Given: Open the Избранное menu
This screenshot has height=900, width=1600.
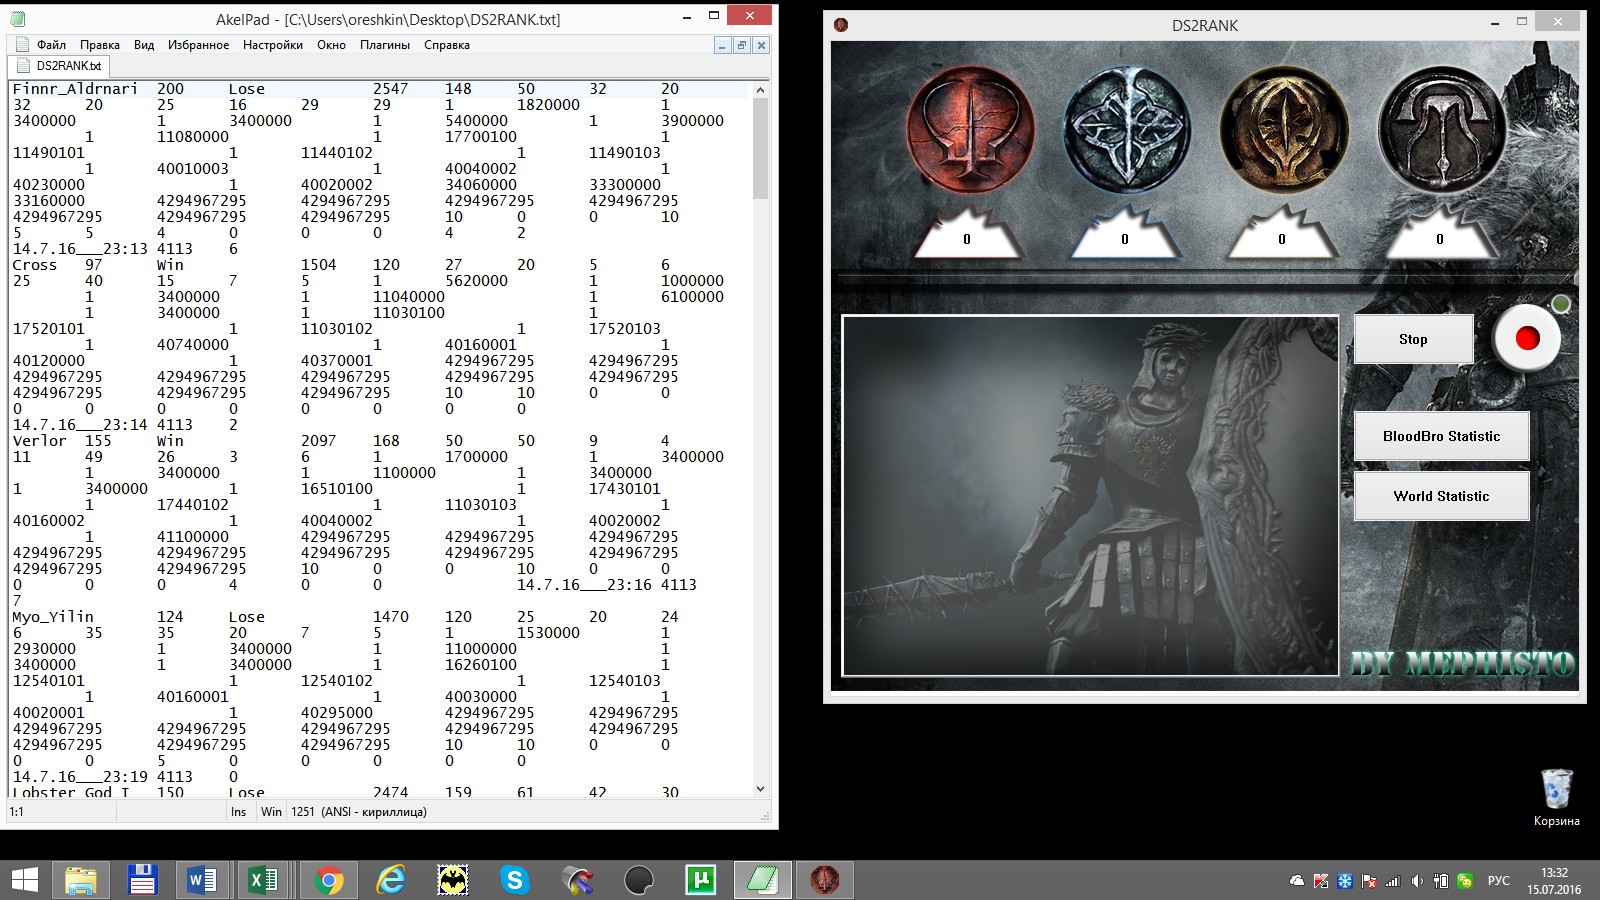Looking at the screenshot, I should coord(198,45).
